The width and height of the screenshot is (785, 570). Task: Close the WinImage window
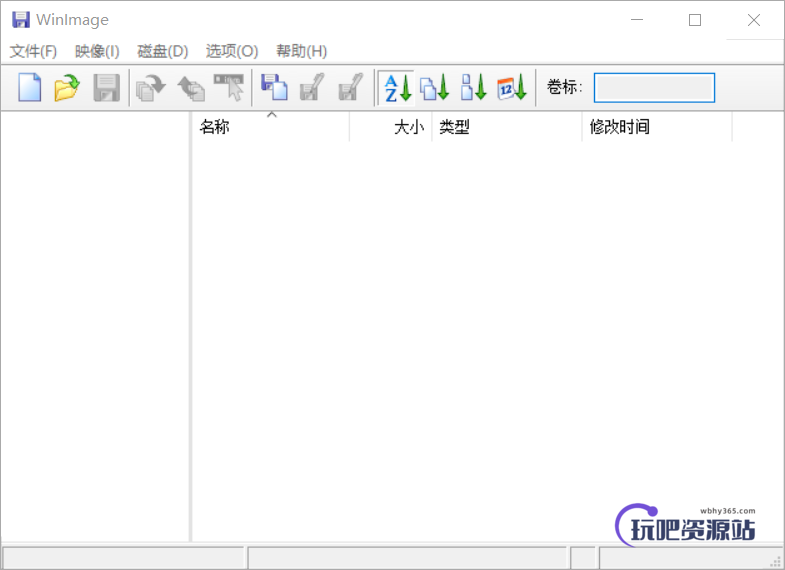click(x=754, y=20)
